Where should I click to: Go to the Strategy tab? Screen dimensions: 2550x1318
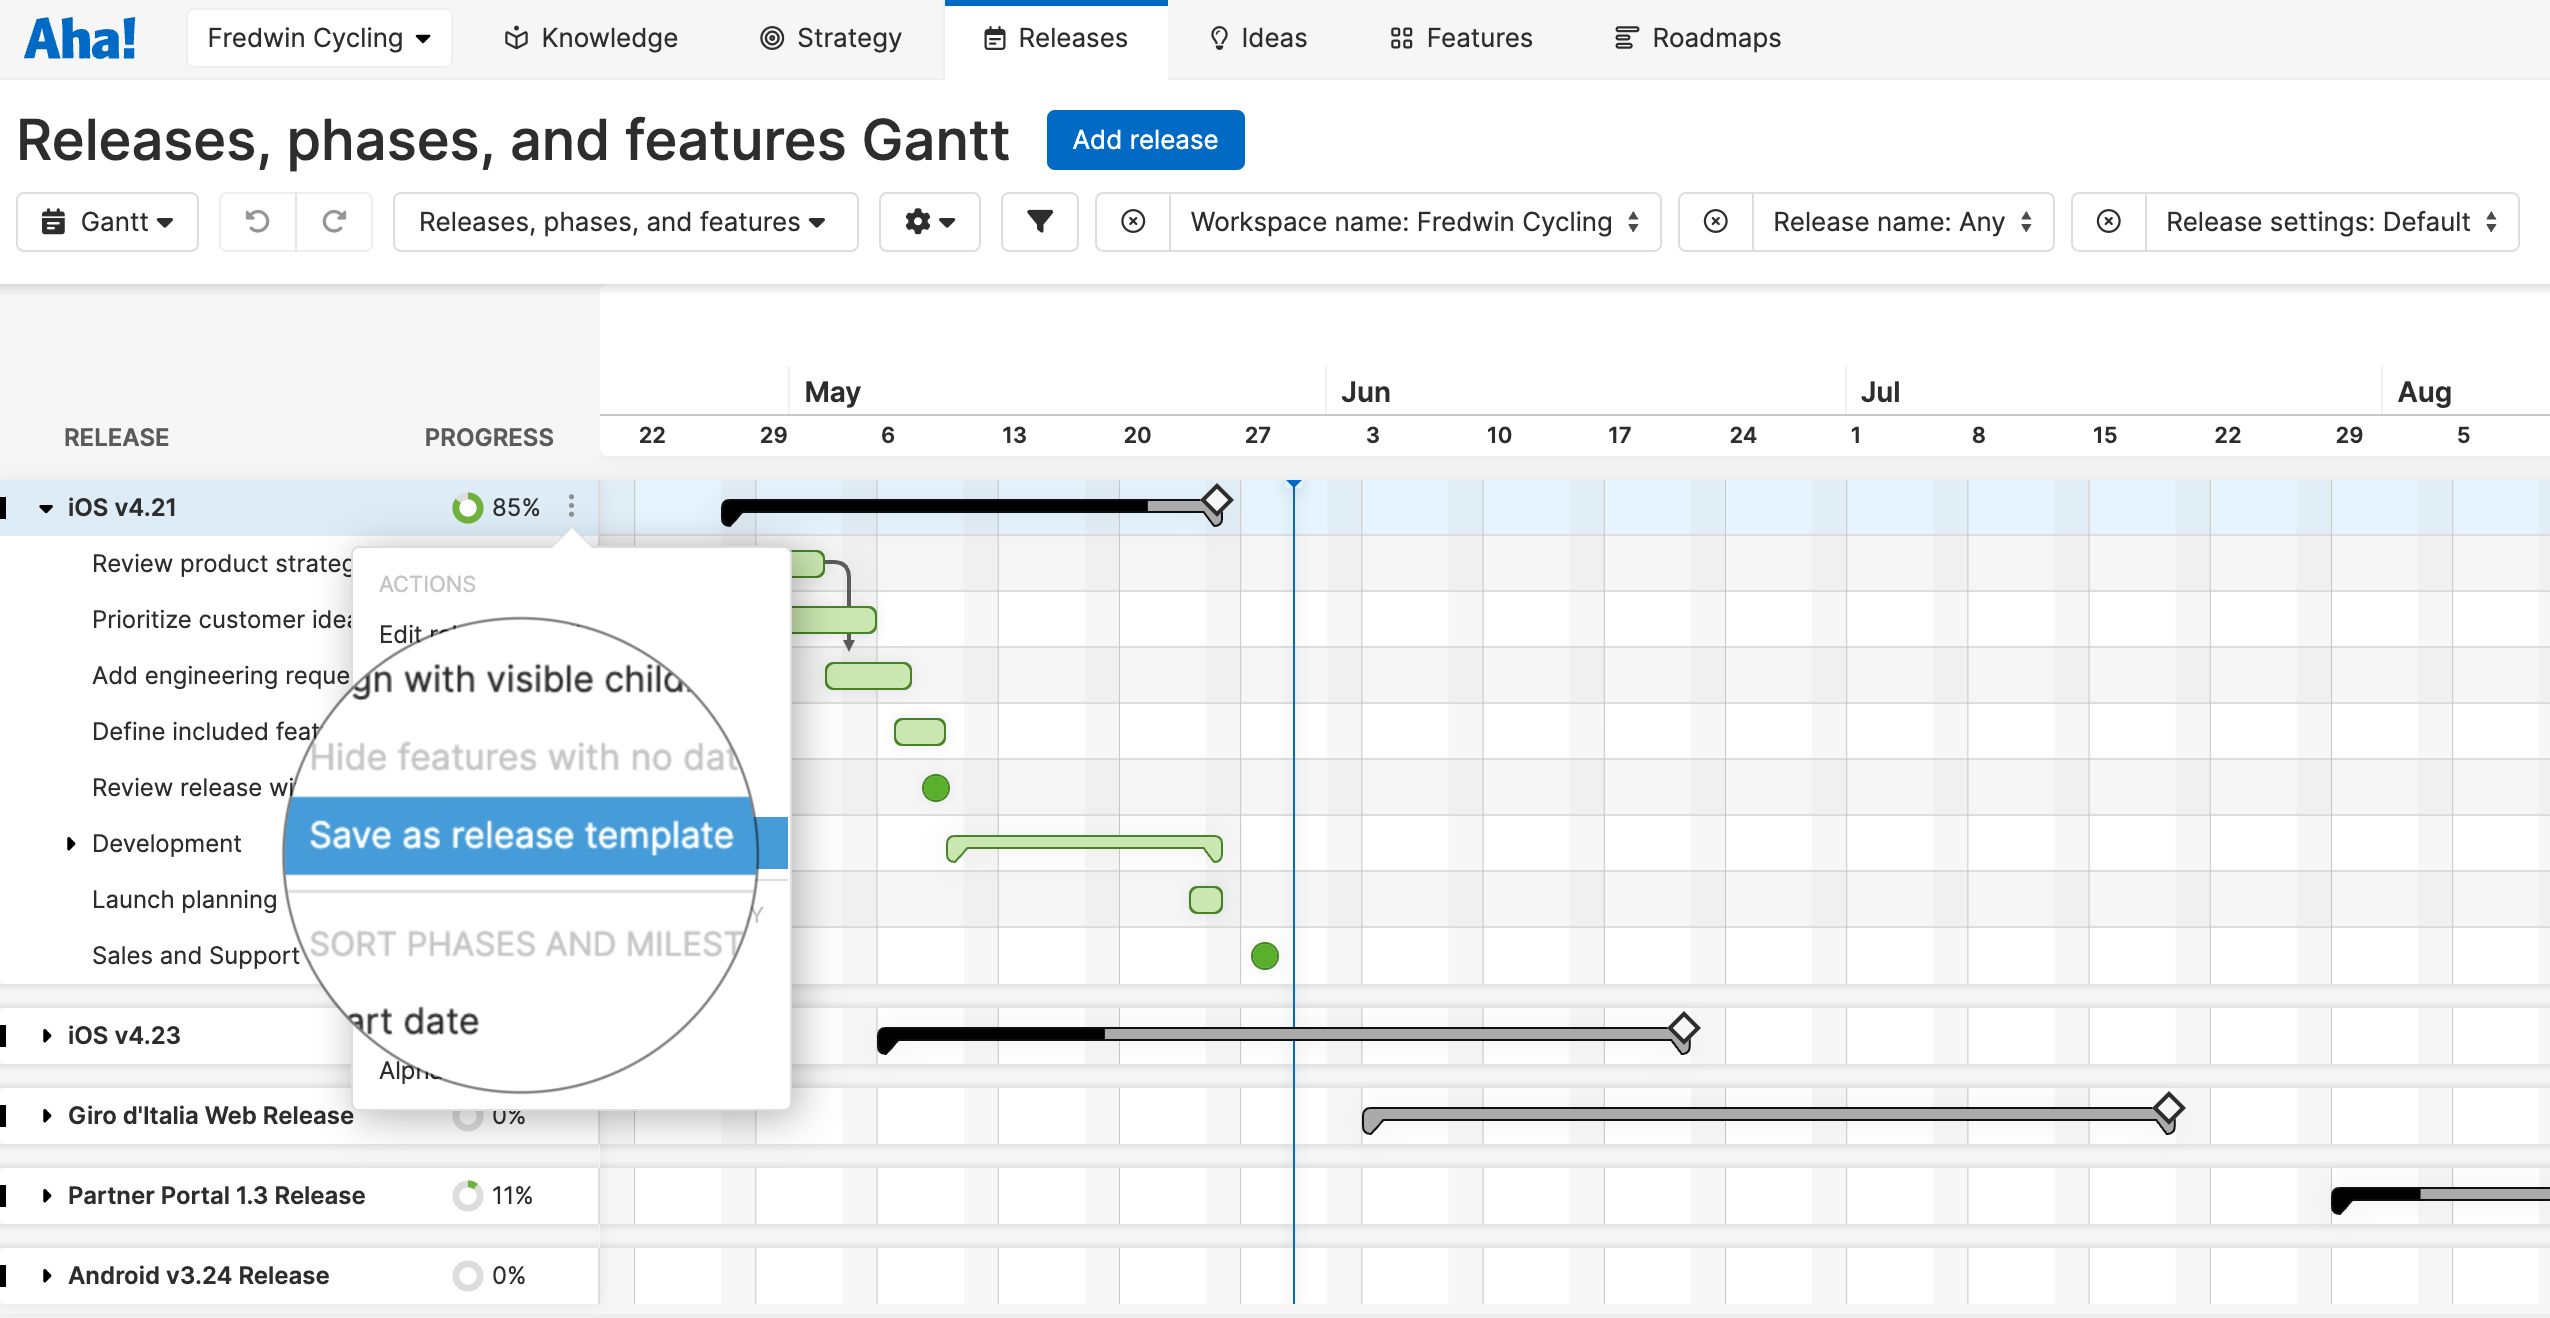[831, 38]
